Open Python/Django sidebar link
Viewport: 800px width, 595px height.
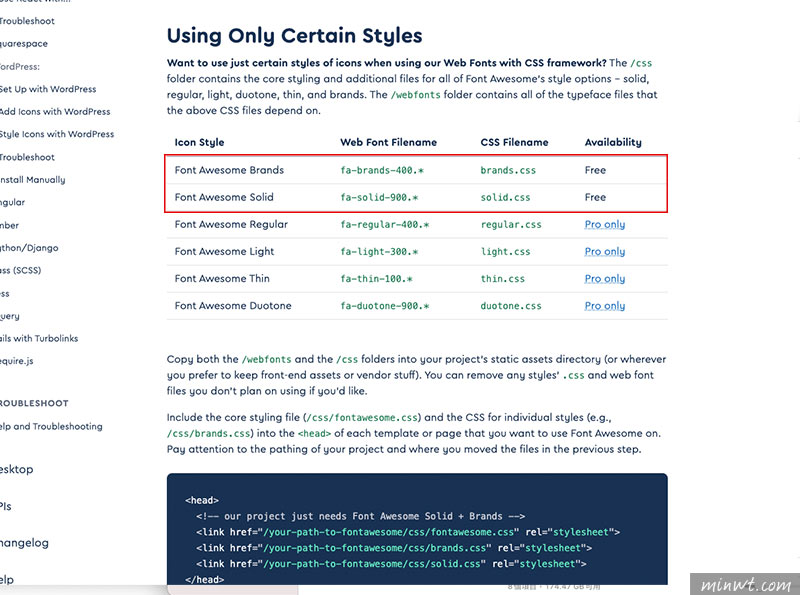(x=29, y=247)
